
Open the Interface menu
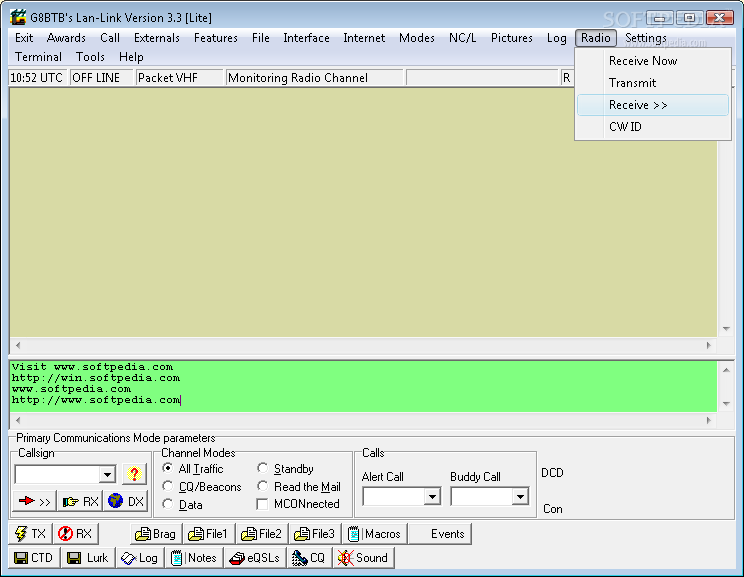306,38
